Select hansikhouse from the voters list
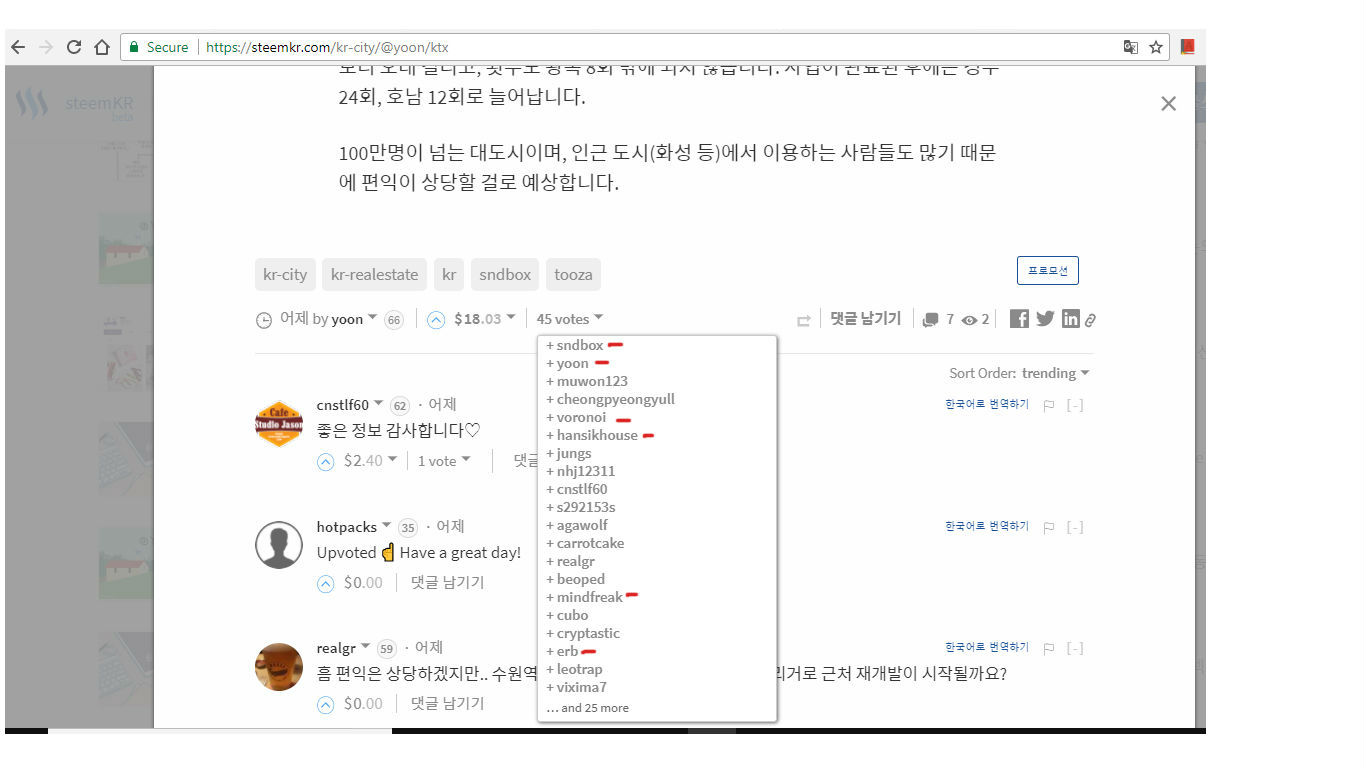The width and height of the screenshot is (1366, 768). pyautogui.click(x=593, y=435)
